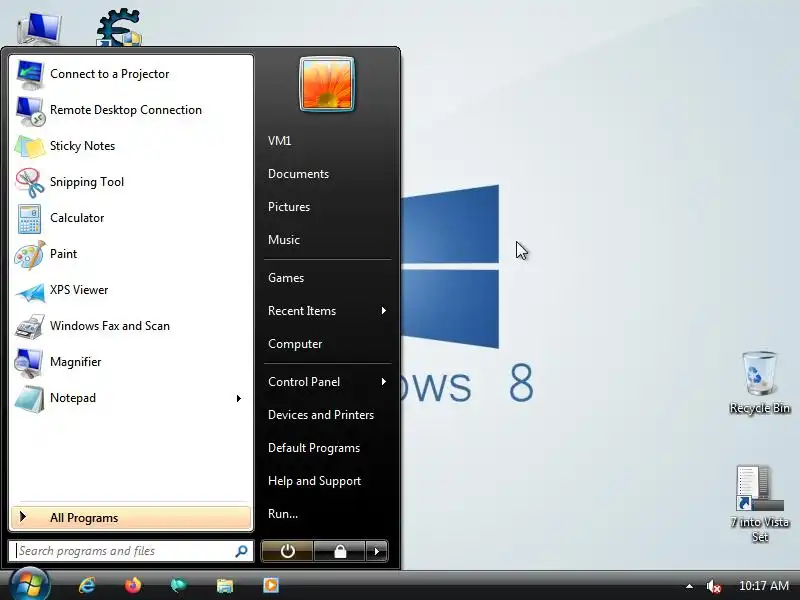Open the Sticky Notes icon
The height and width of the screenshot is (600, 800).
(30, 146)
